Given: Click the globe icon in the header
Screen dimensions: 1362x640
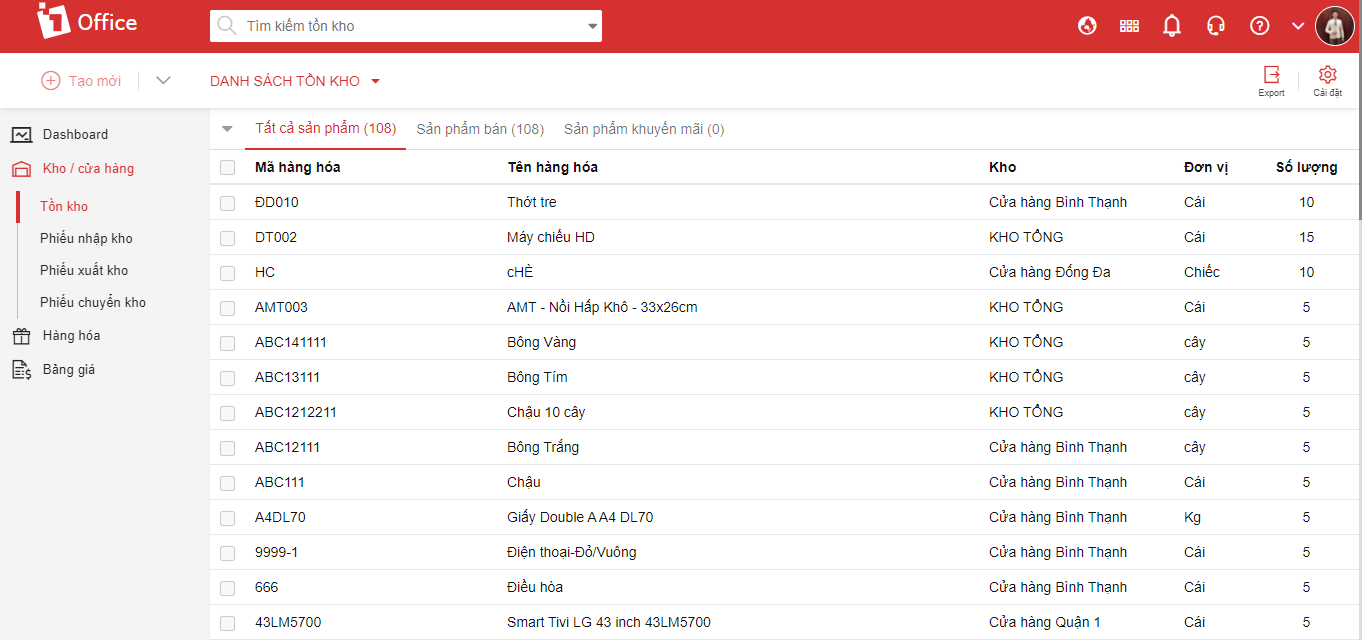Looking at the screenshot, I should [x=1087, y=26].
